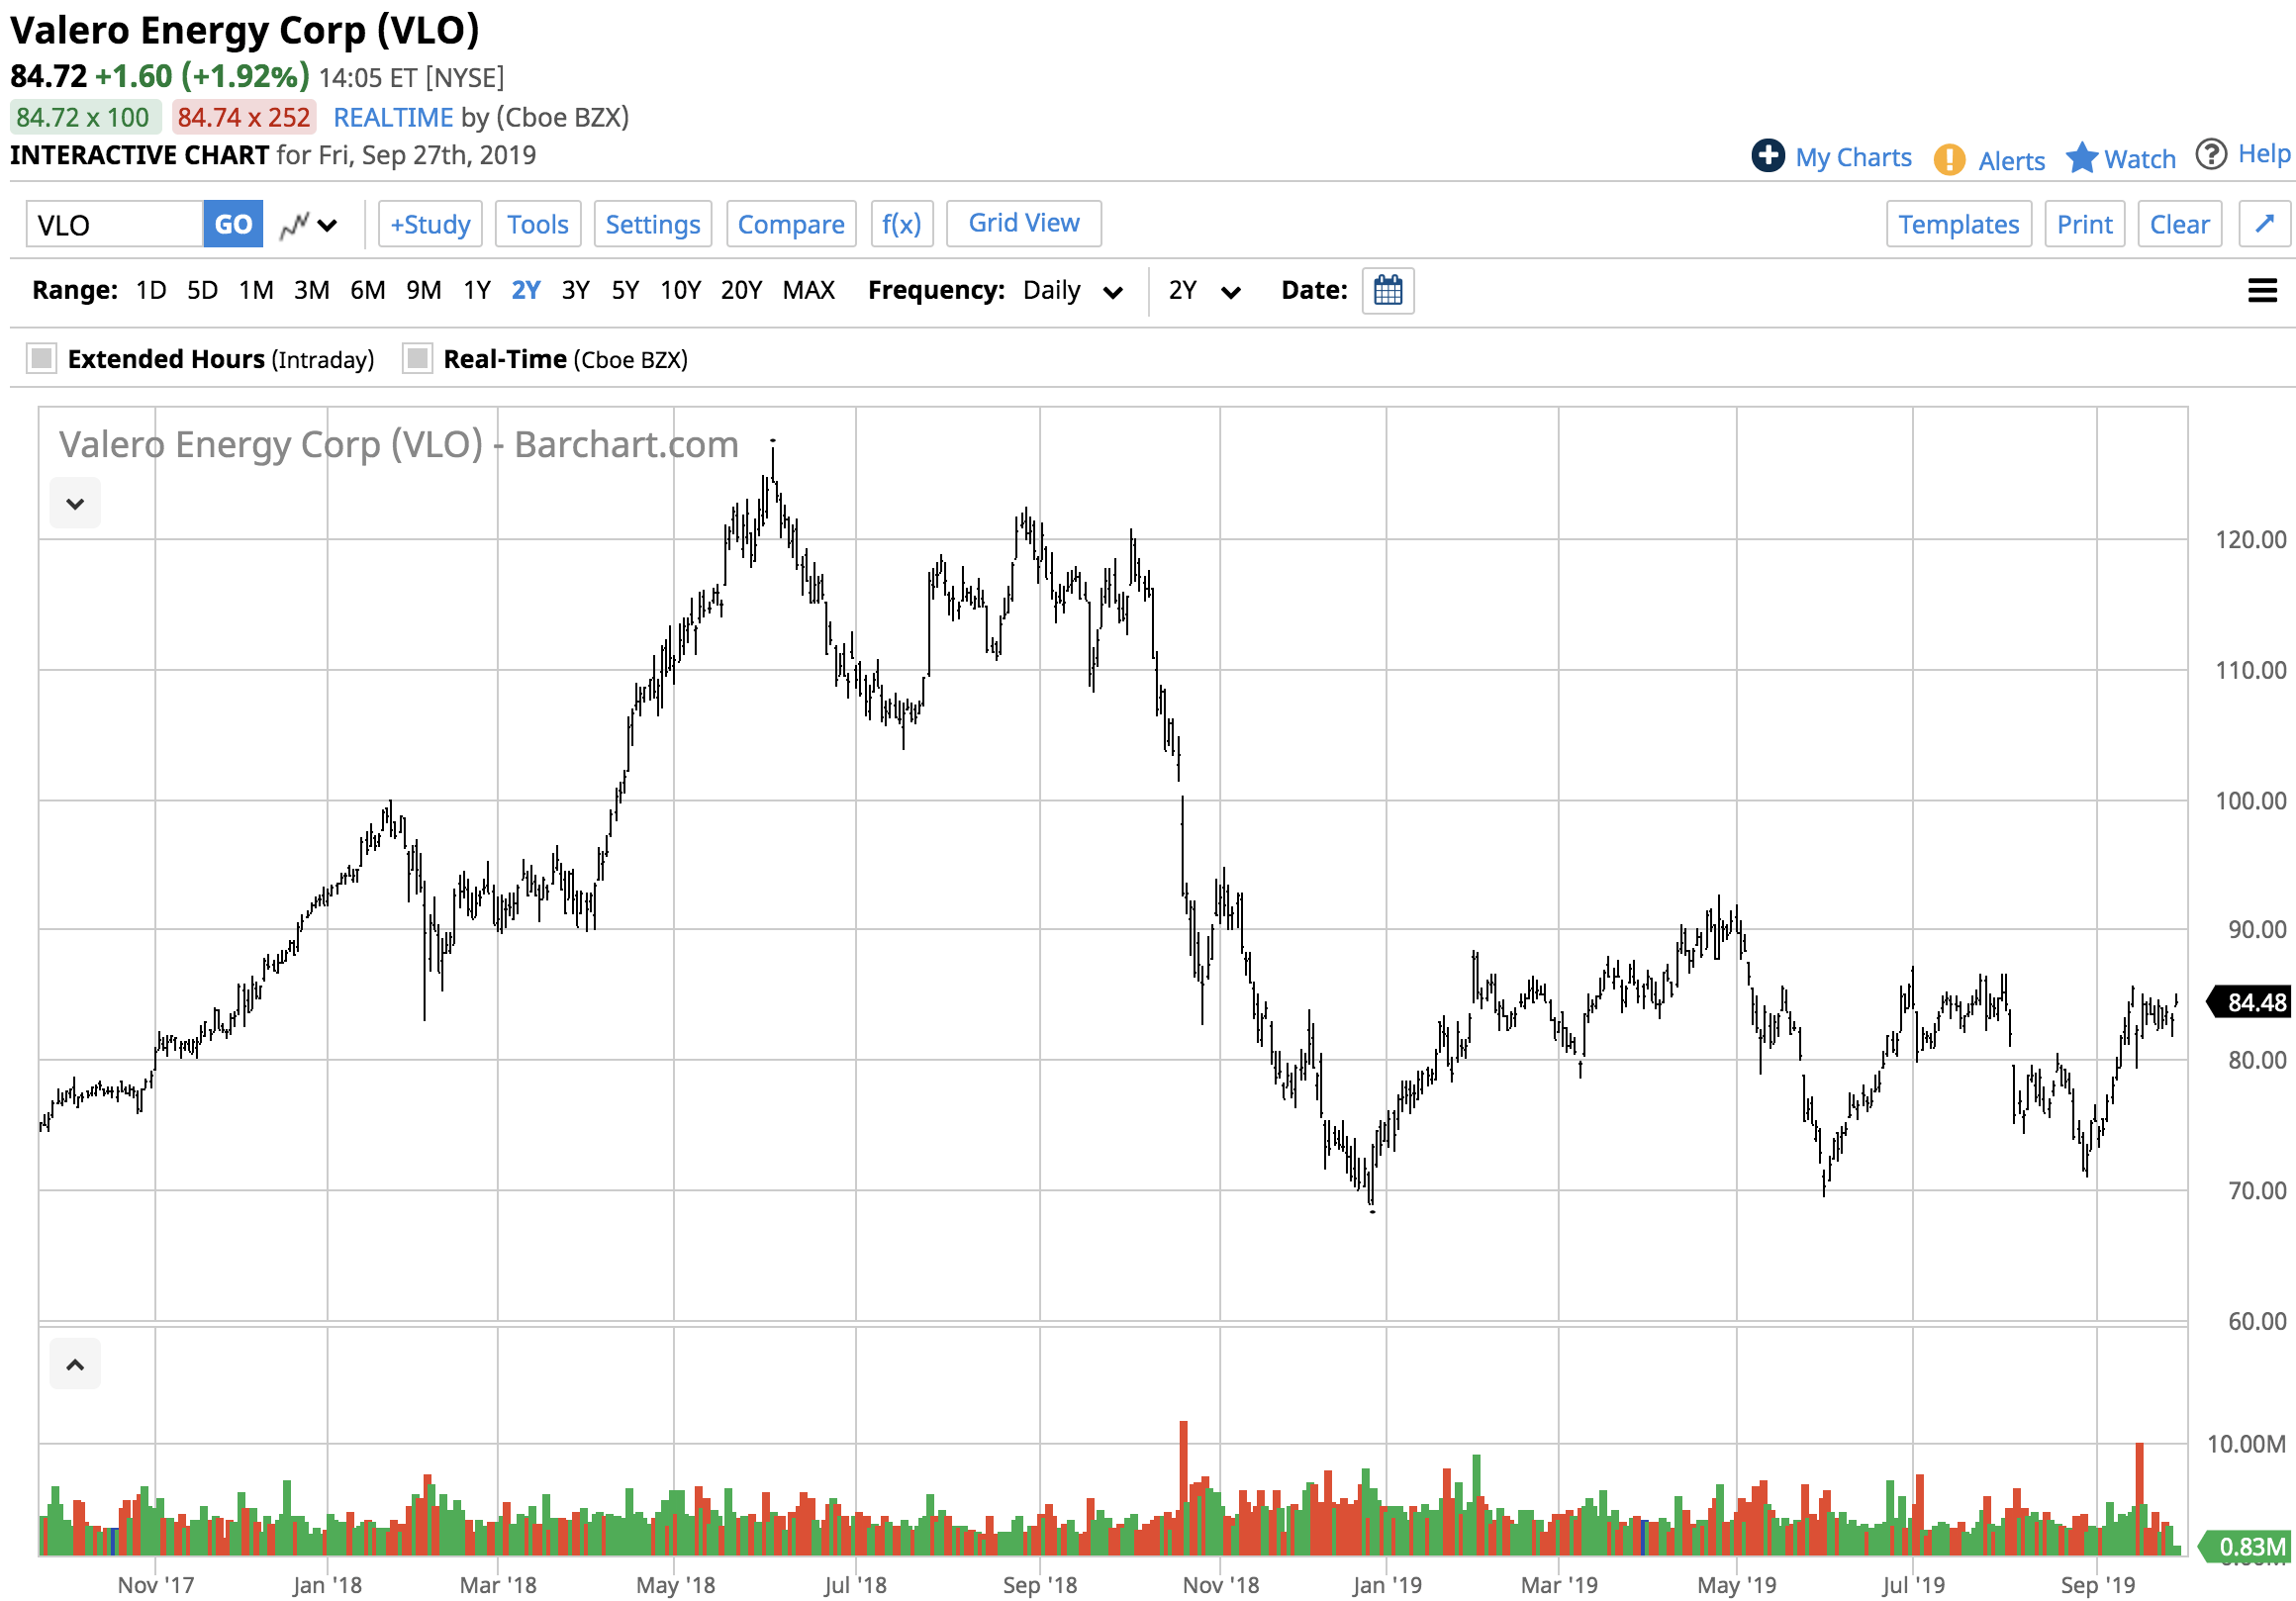Click the 84.72 x 100 bid quote
Image resolution: width=2296 pixels, height=1601 pixels.
84,117
